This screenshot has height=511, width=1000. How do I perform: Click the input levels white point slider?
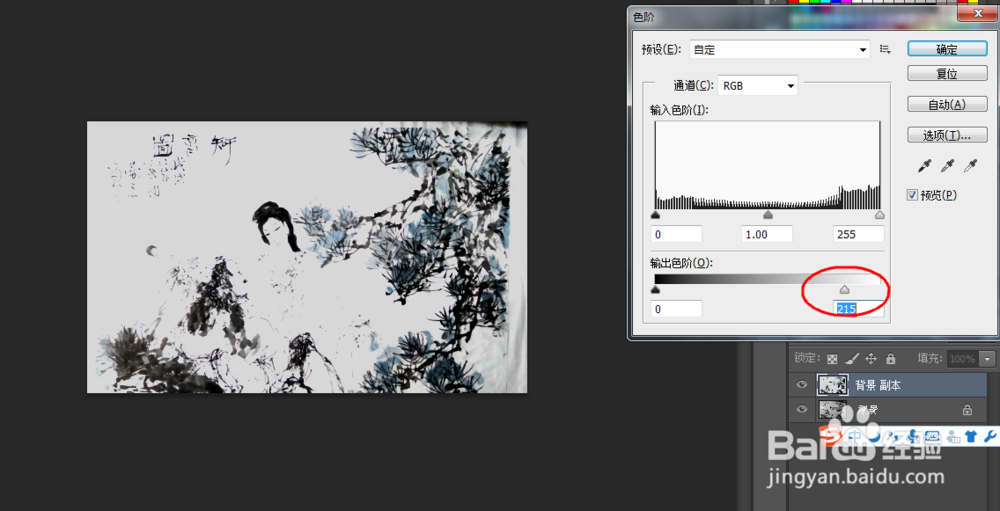pos(880,215)
